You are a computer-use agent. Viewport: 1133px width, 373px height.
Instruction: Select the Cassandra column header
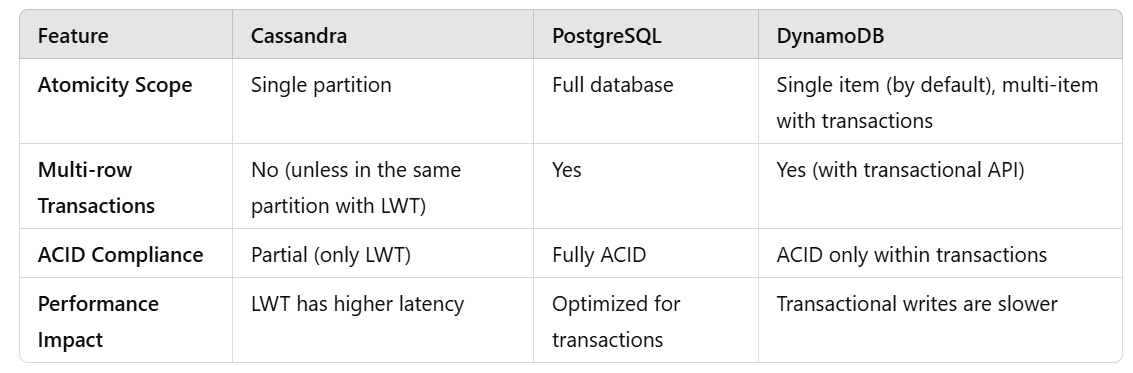click(298, 35)
